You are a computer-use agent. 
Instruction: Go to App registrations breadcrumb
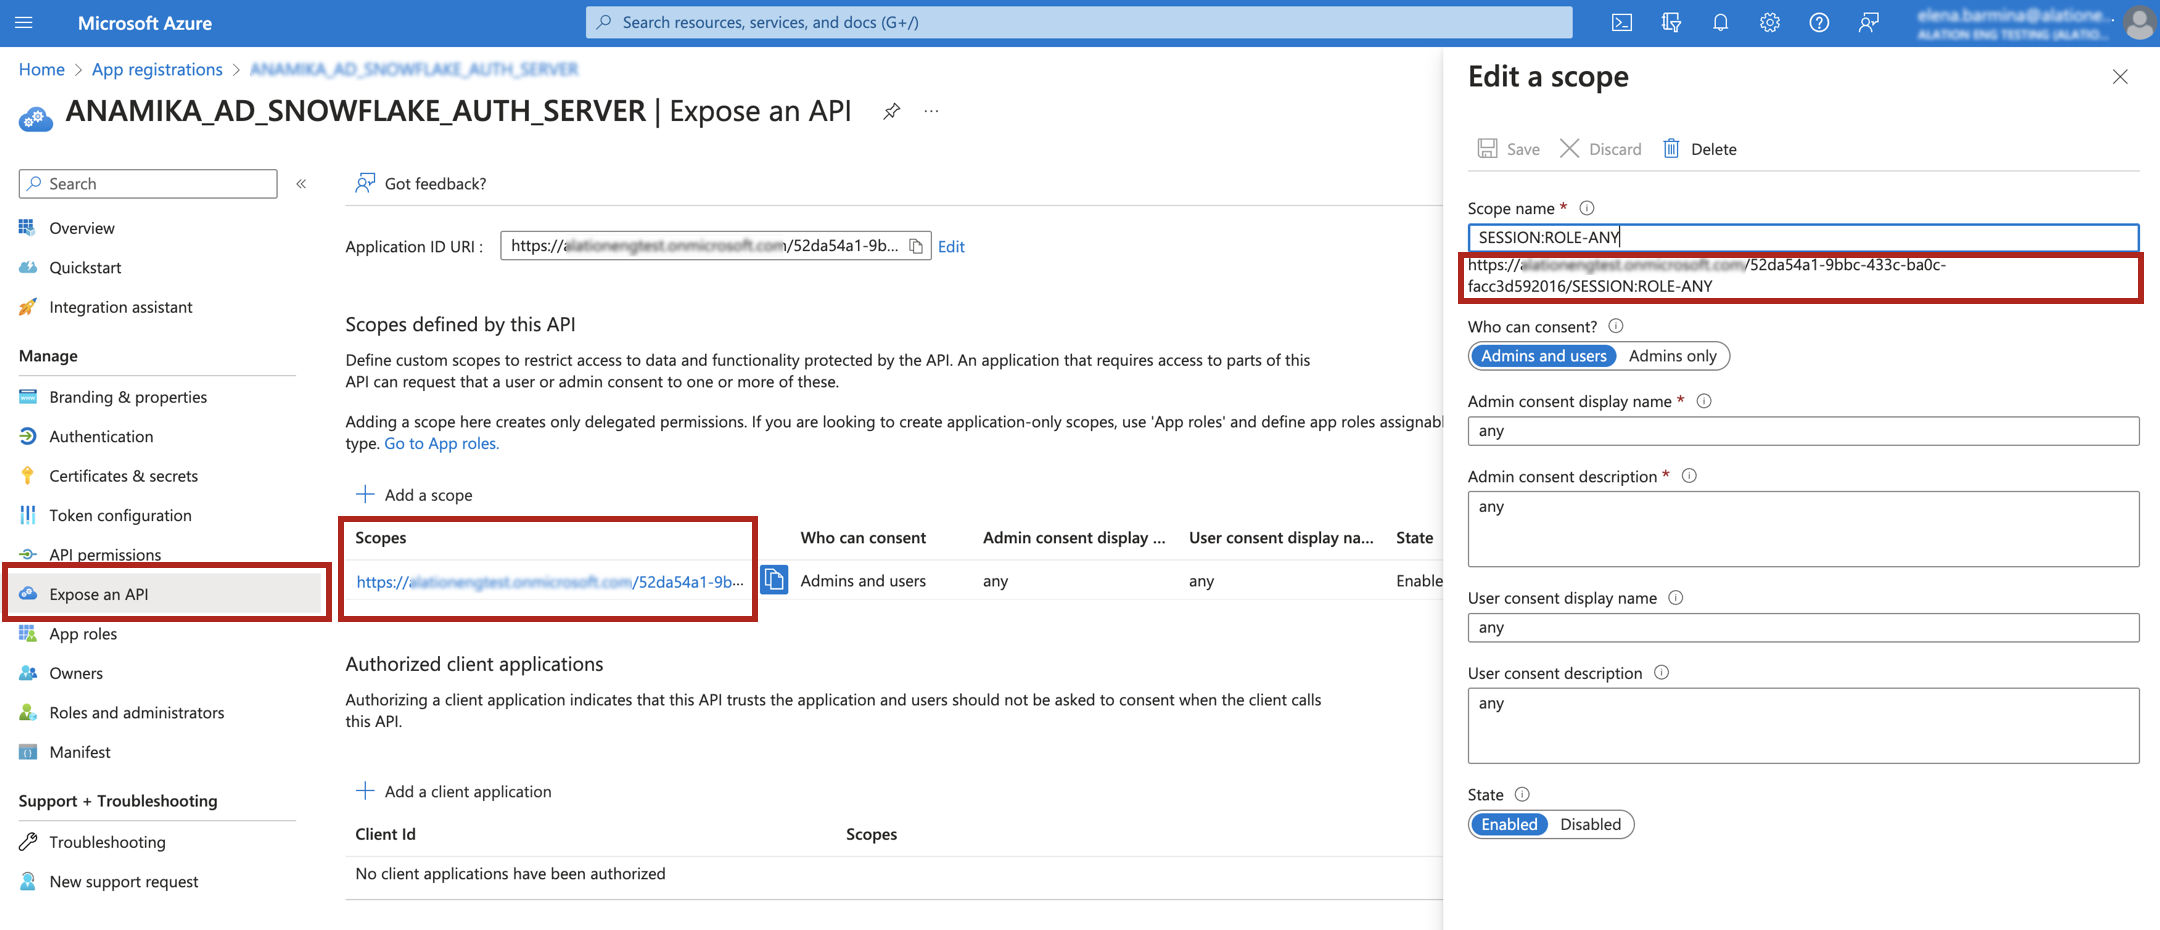pyautogui.click(x=157, y=69)
